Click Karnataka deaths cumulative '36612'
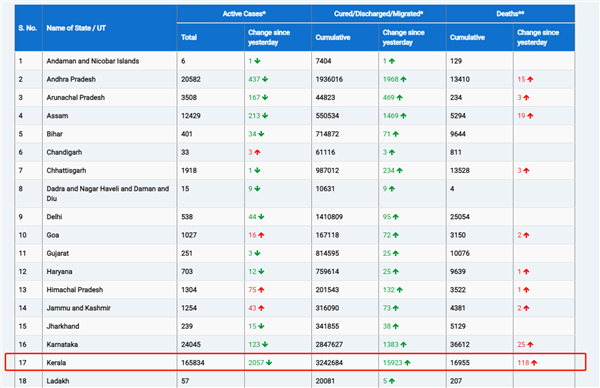The image size is (600, 388). pyautogui.click(x=460, y=345)
